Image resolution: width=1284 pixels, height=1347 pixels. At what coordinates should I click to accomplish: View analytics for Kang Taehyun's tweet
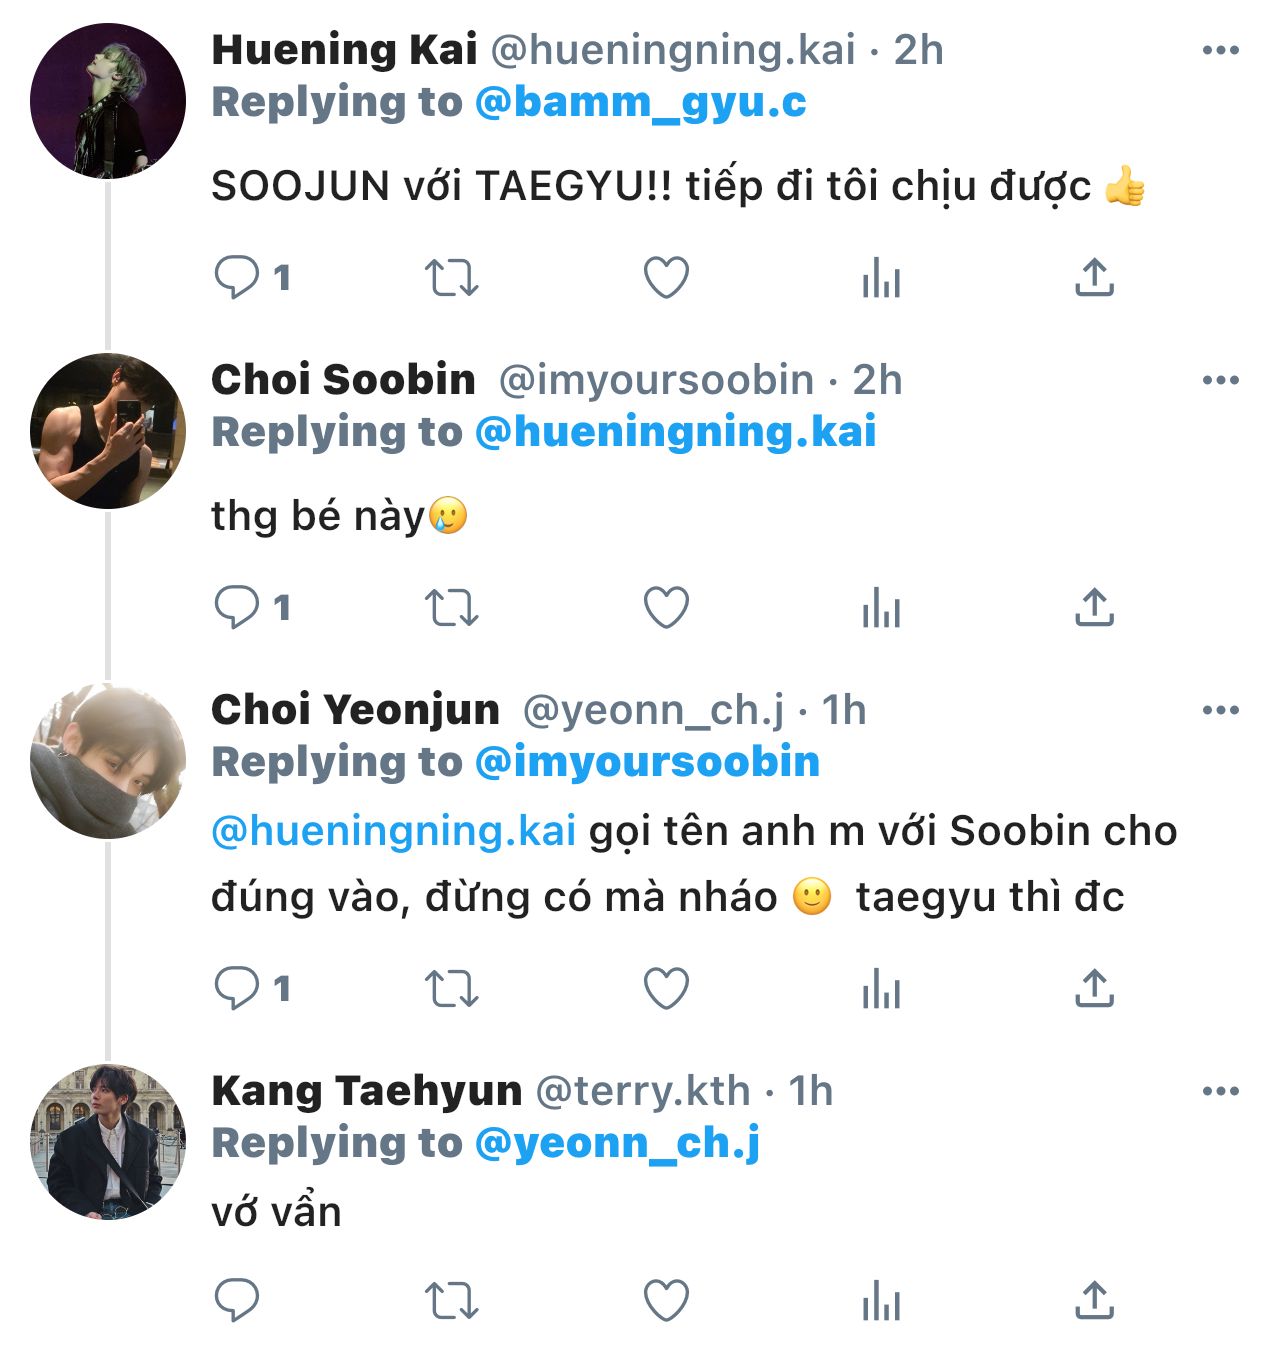(881, 1302)
